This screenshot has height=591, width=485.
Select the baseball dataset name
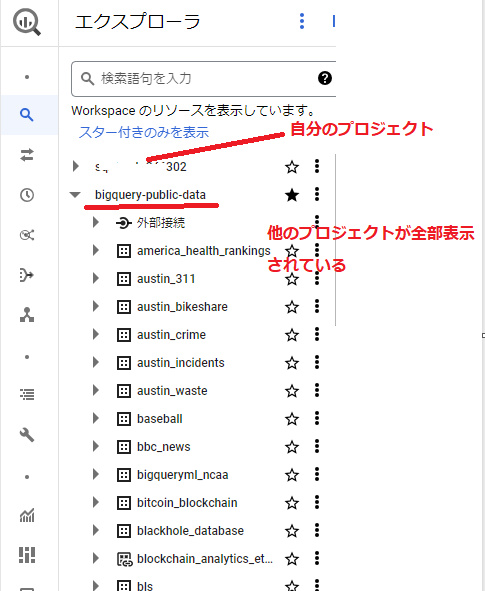click(160, 419)
